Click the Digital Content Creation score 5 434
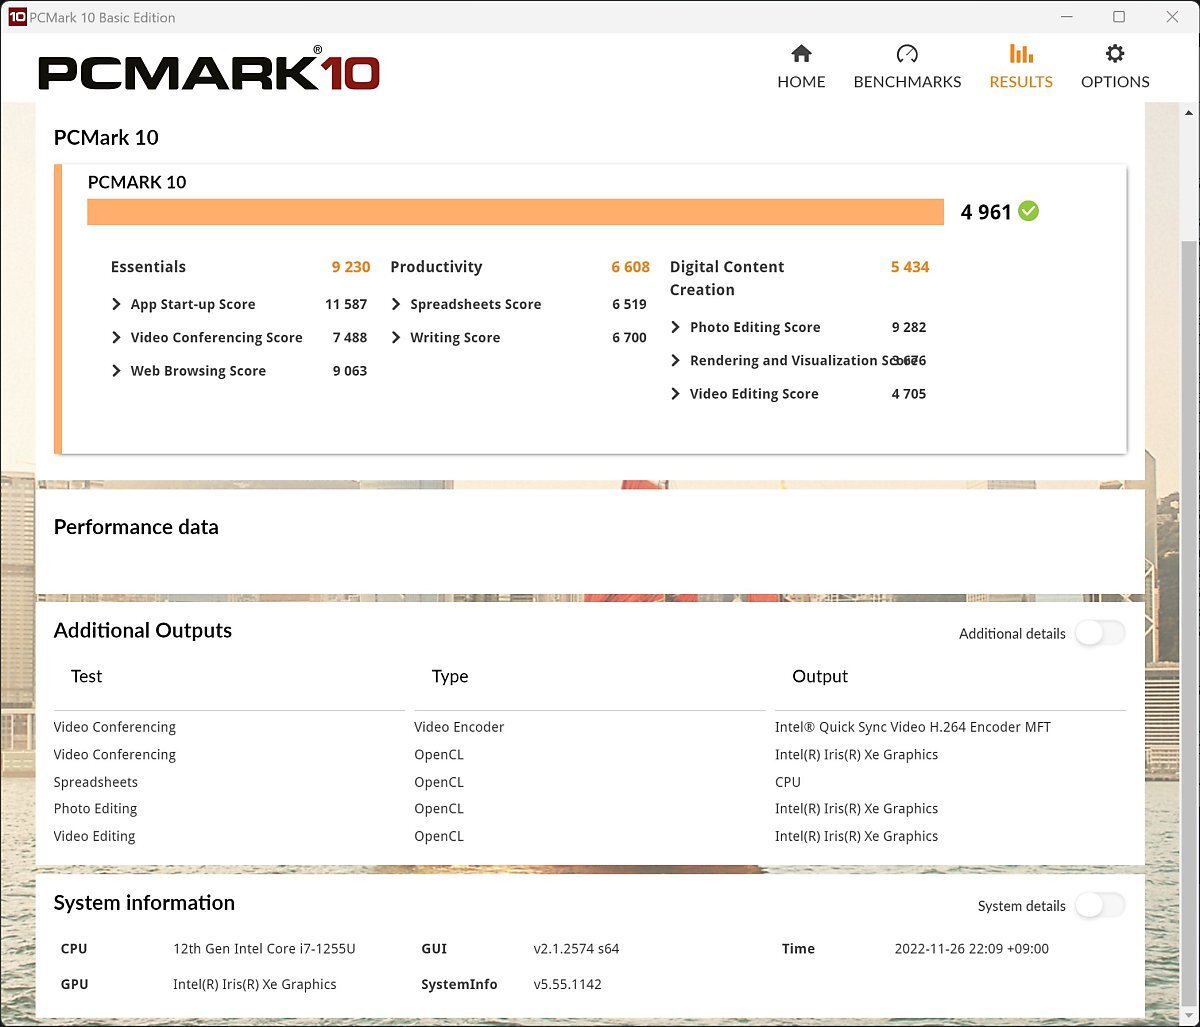The height and width of the screenshot is (1027, 1200). click(910, 267)
